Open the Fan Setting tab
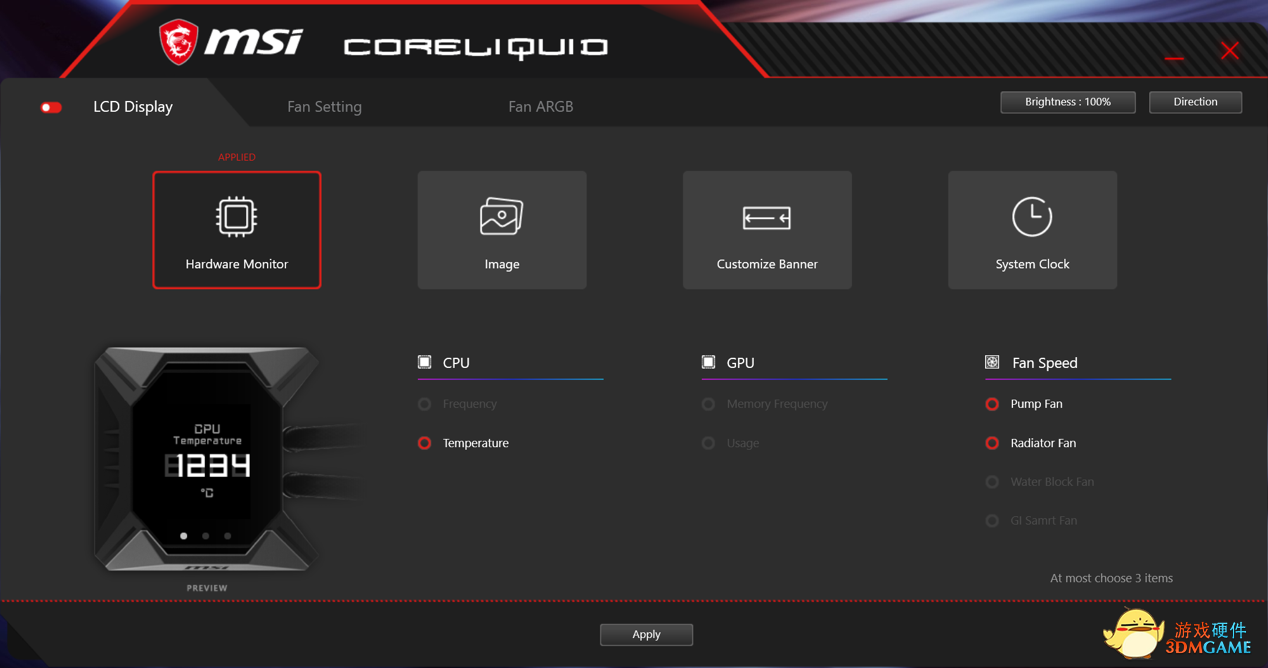Viewport: 1268px width, 668px height. (x=325, y=106)
